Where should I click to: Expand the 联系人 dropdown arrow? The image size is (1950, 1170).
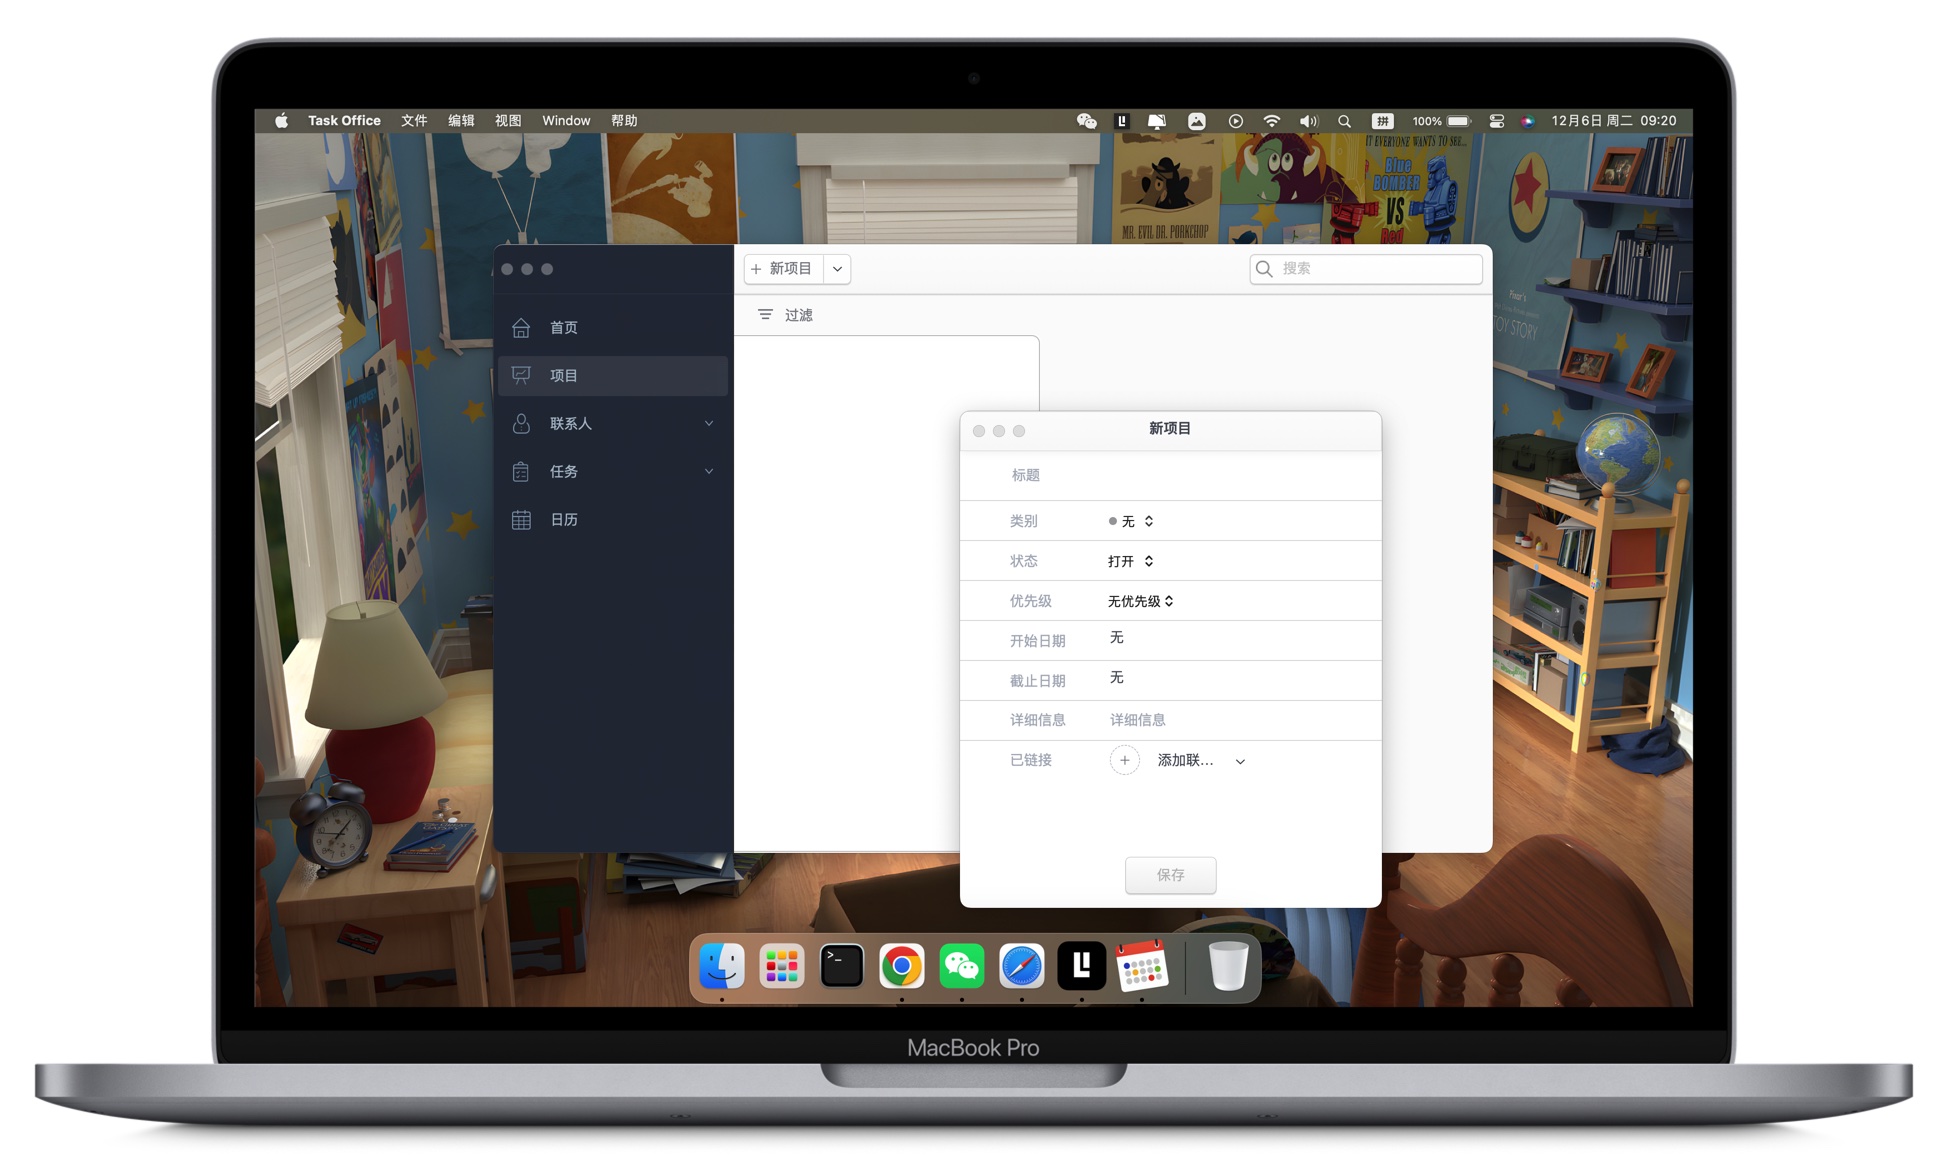(x=709, y=422)
